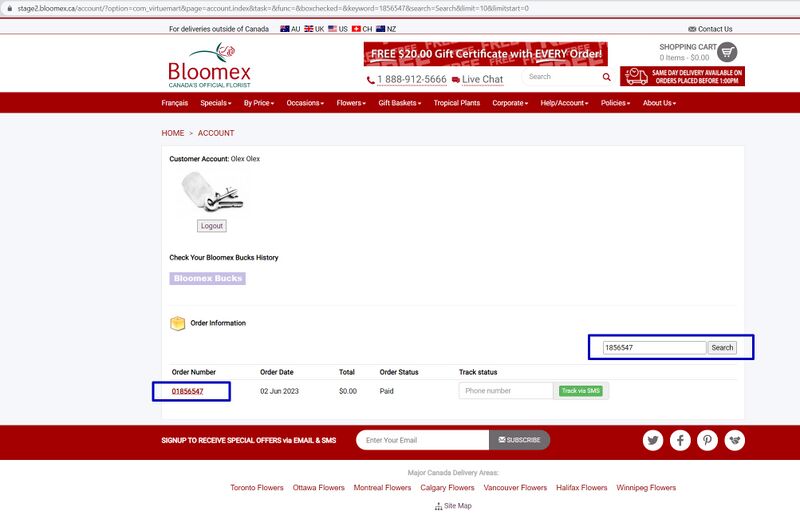
Task: Open Contact Us link
Action: pyautogui.click(x=710, y=29)
